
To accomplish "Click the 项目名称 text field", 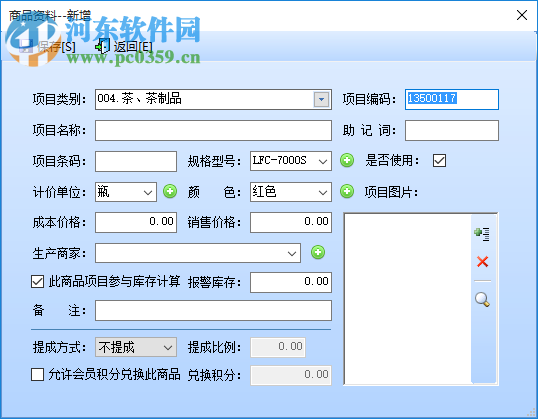I will (x=213, y=130).
